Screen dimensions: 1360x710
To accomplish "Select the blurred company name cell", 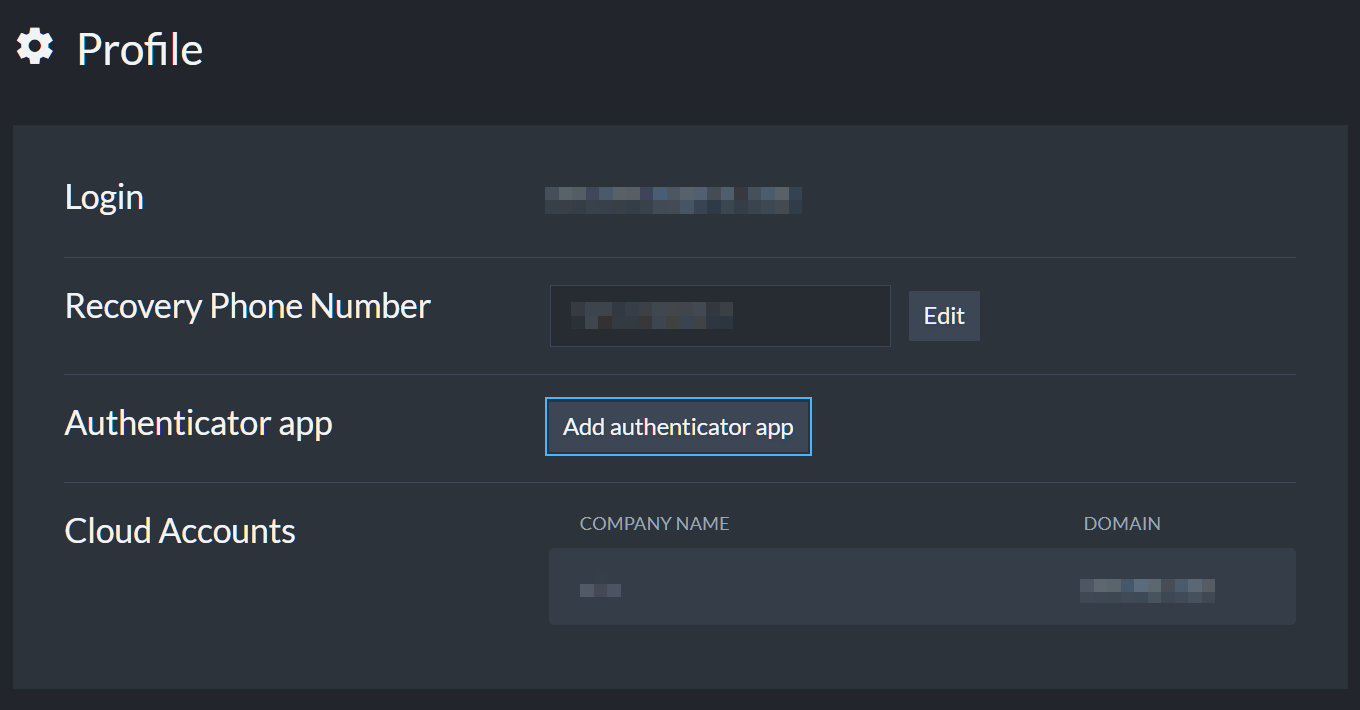I will point(600,590).
